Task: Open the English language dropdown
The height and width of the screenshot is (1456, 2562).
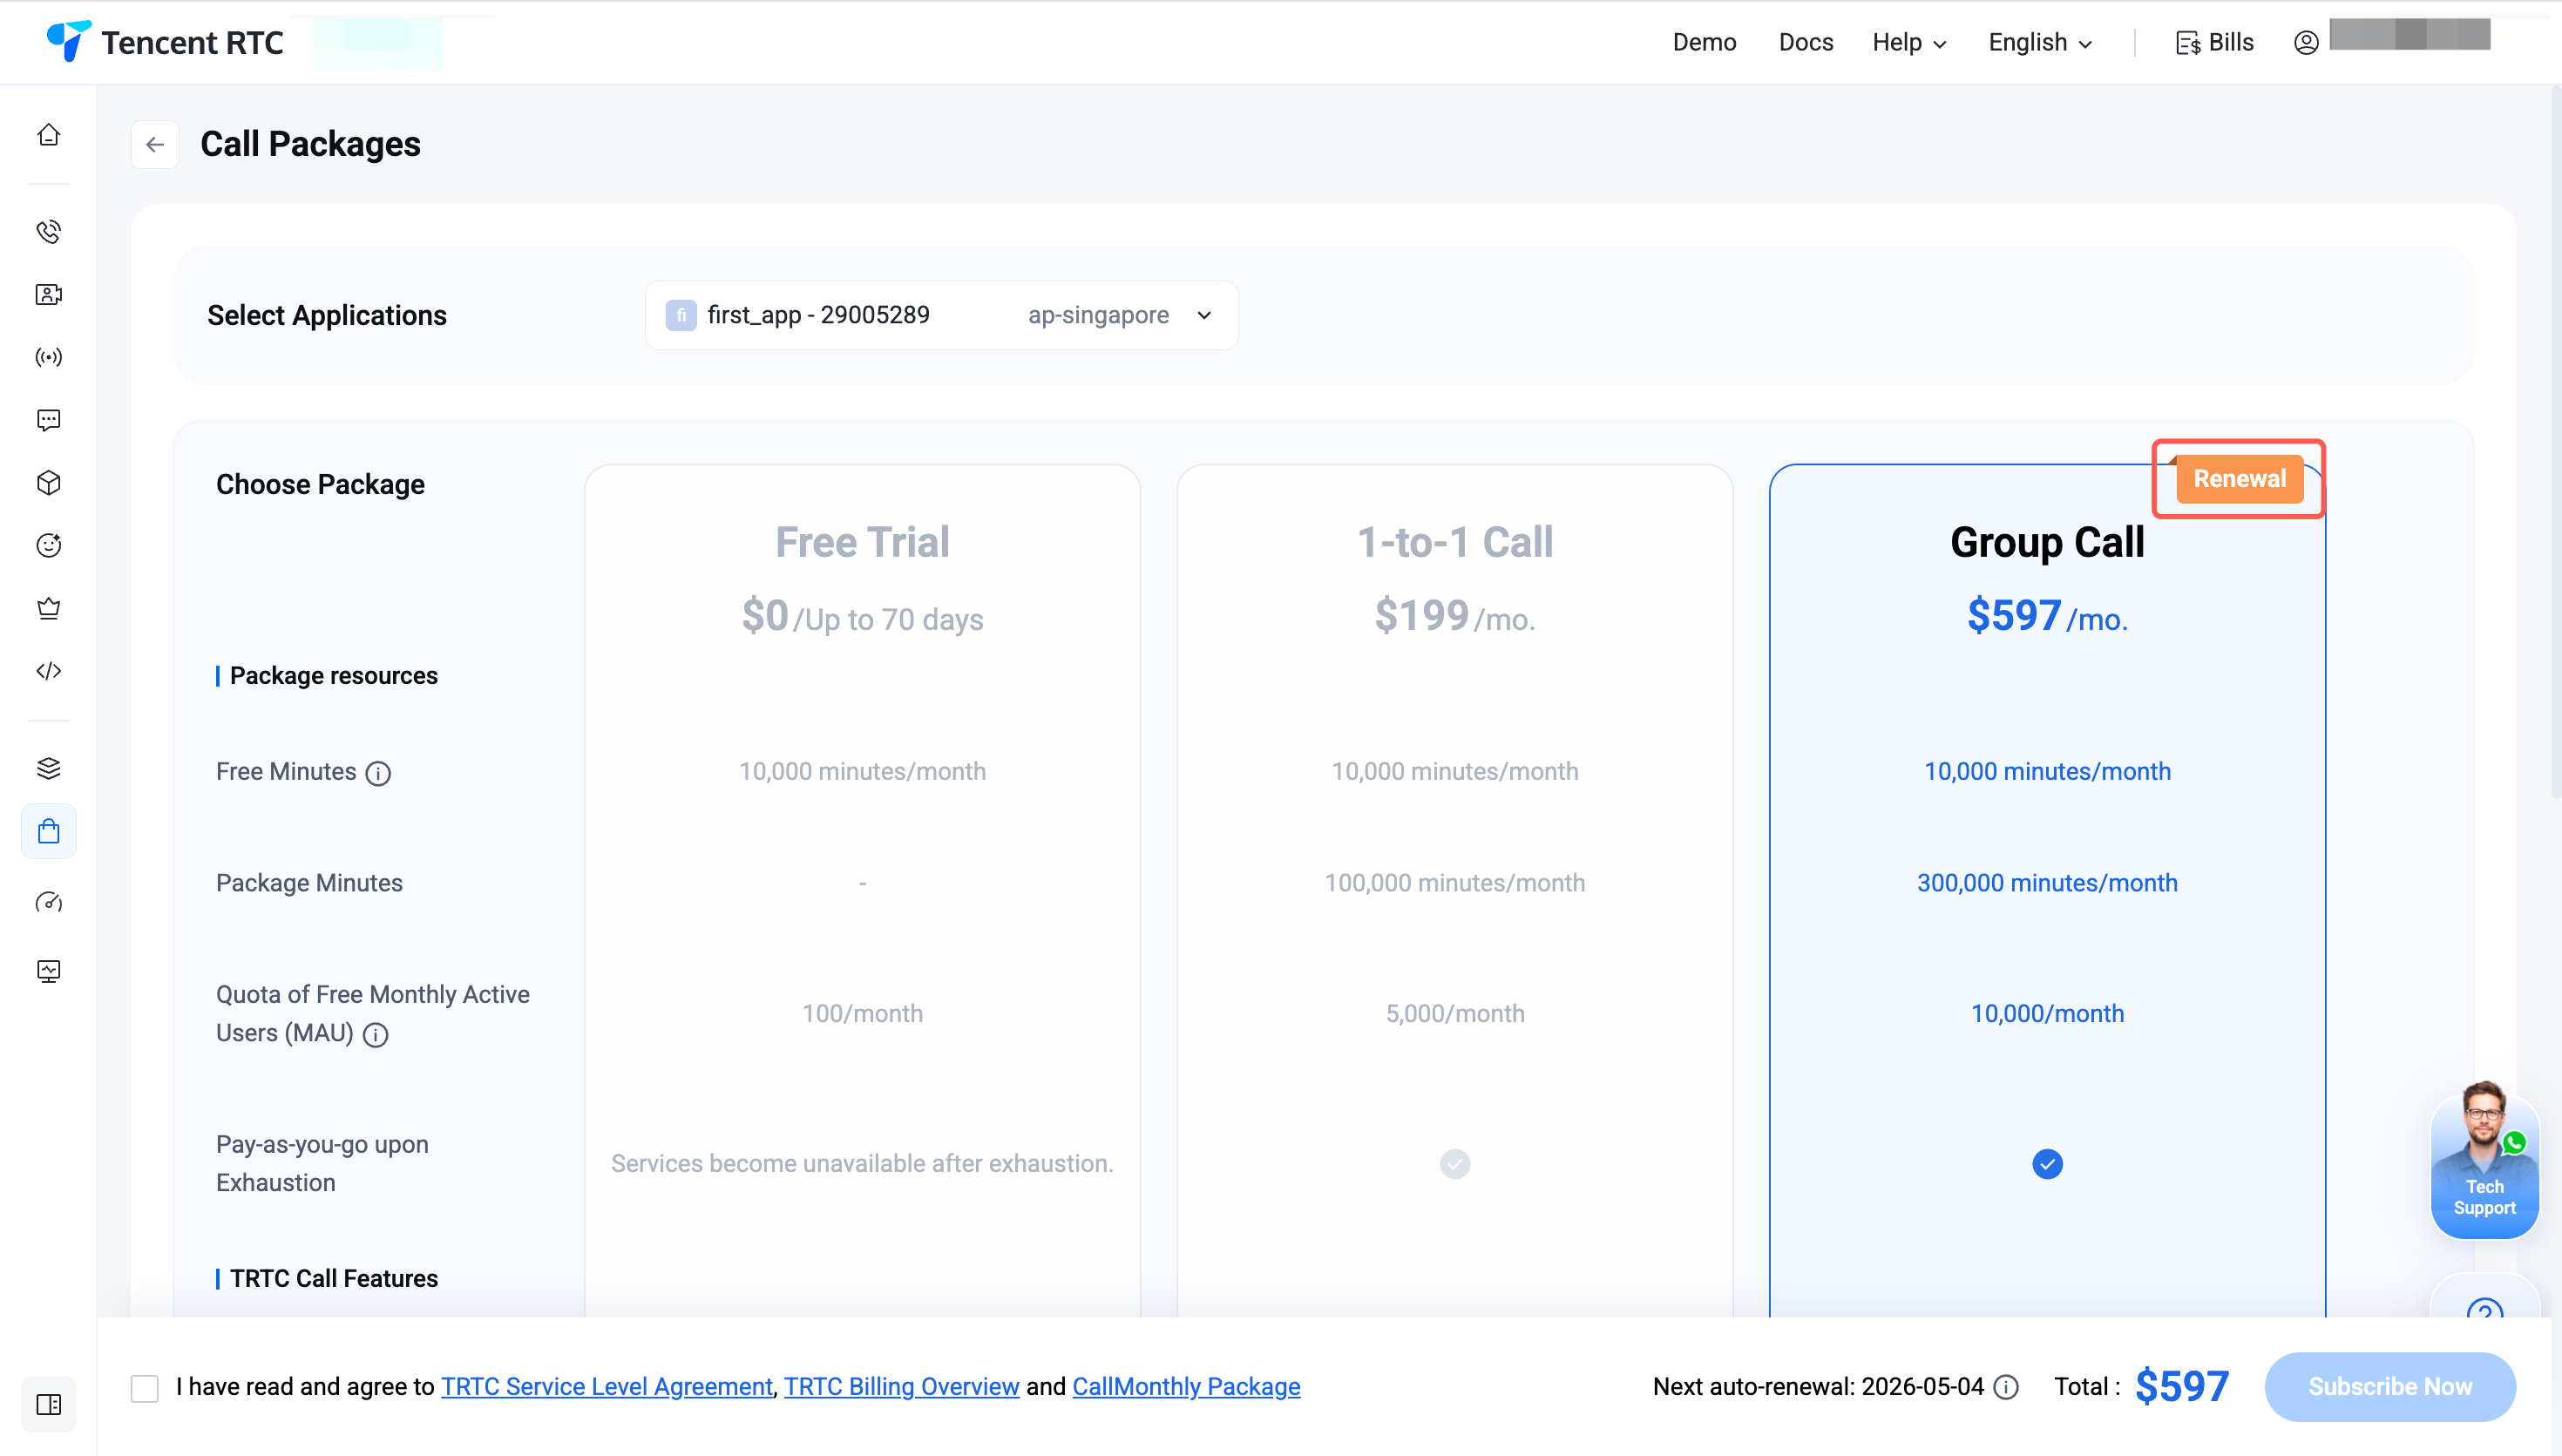Action: pyautogui.click(x=2040, y=42)
